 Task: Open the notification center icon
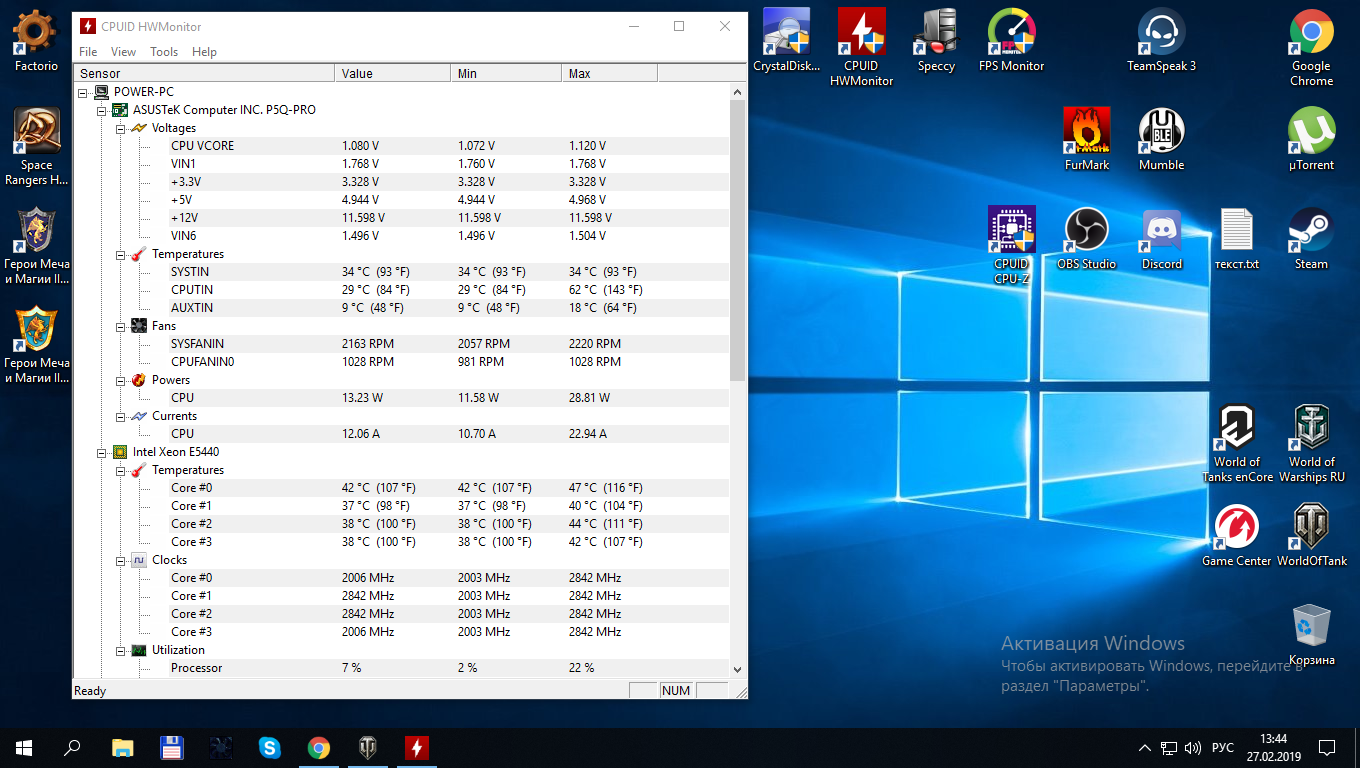click(x=1327, y=747)
